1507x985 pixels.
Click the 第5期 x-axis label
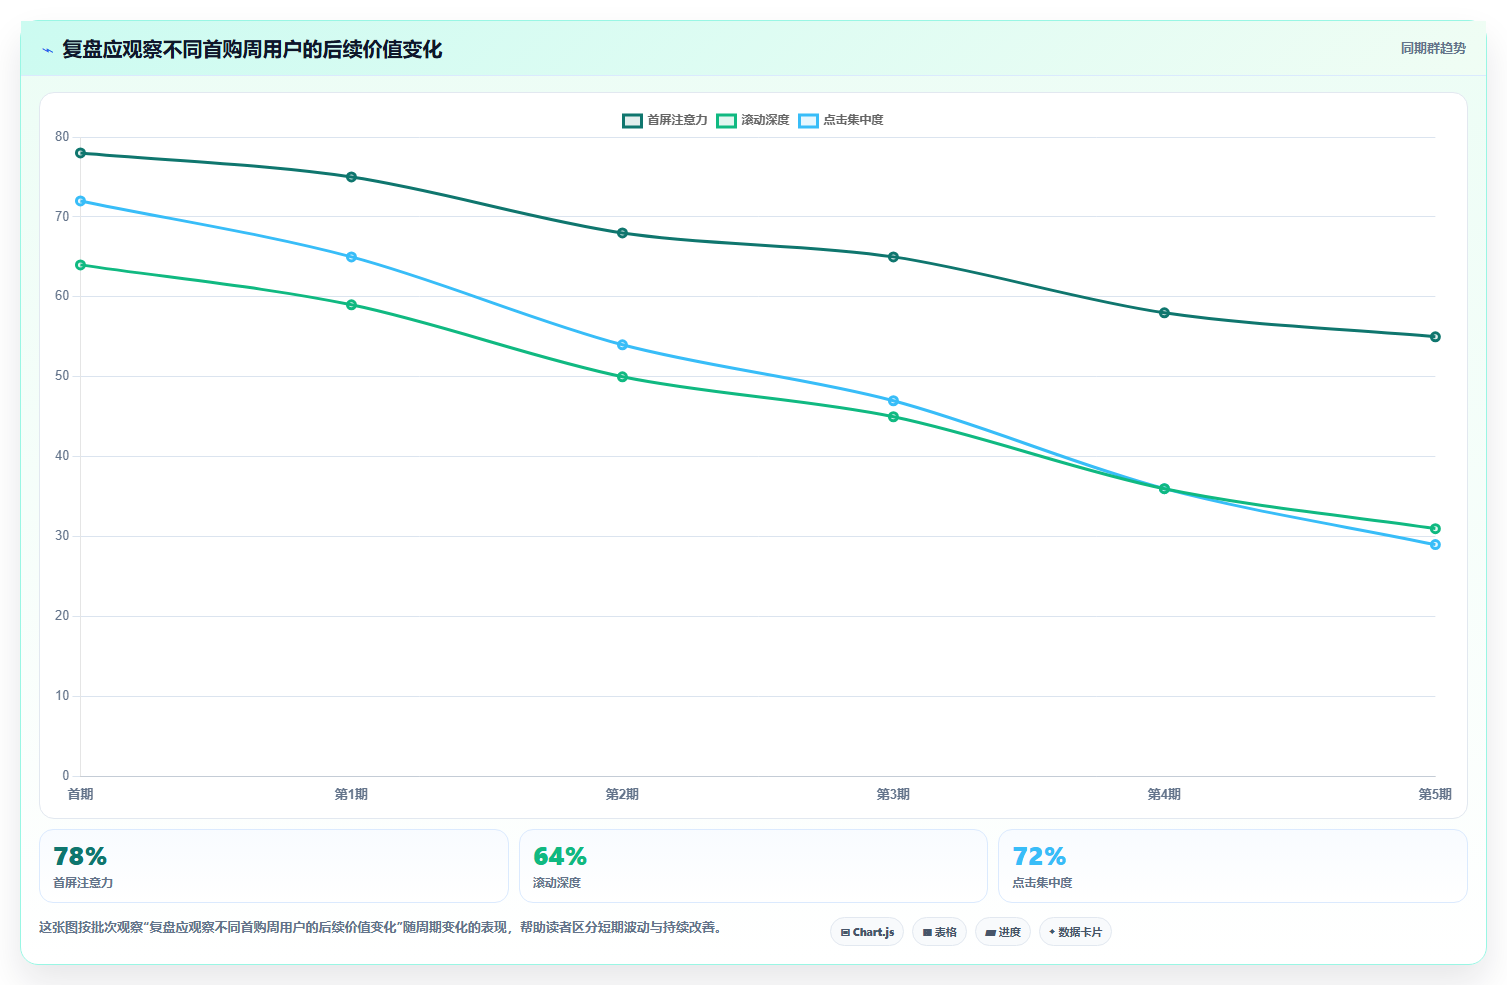tap(1435, 794)
